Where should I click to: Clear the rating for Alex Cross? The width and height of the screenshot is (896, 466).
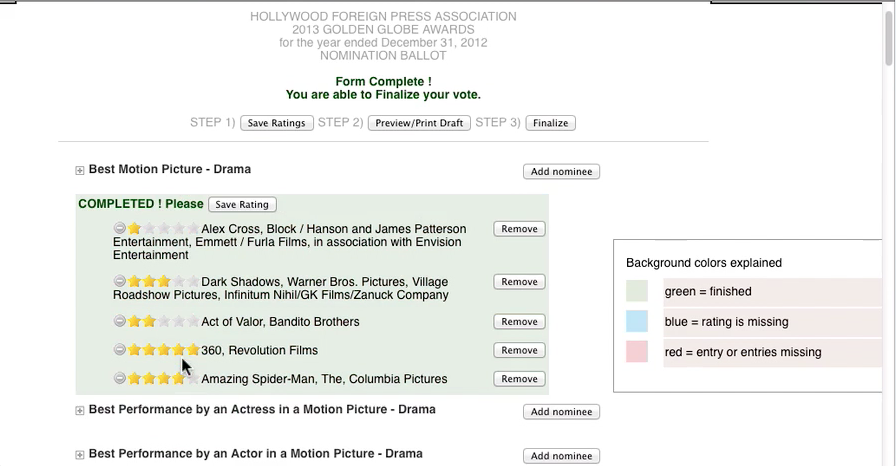(x=119, y=229)
